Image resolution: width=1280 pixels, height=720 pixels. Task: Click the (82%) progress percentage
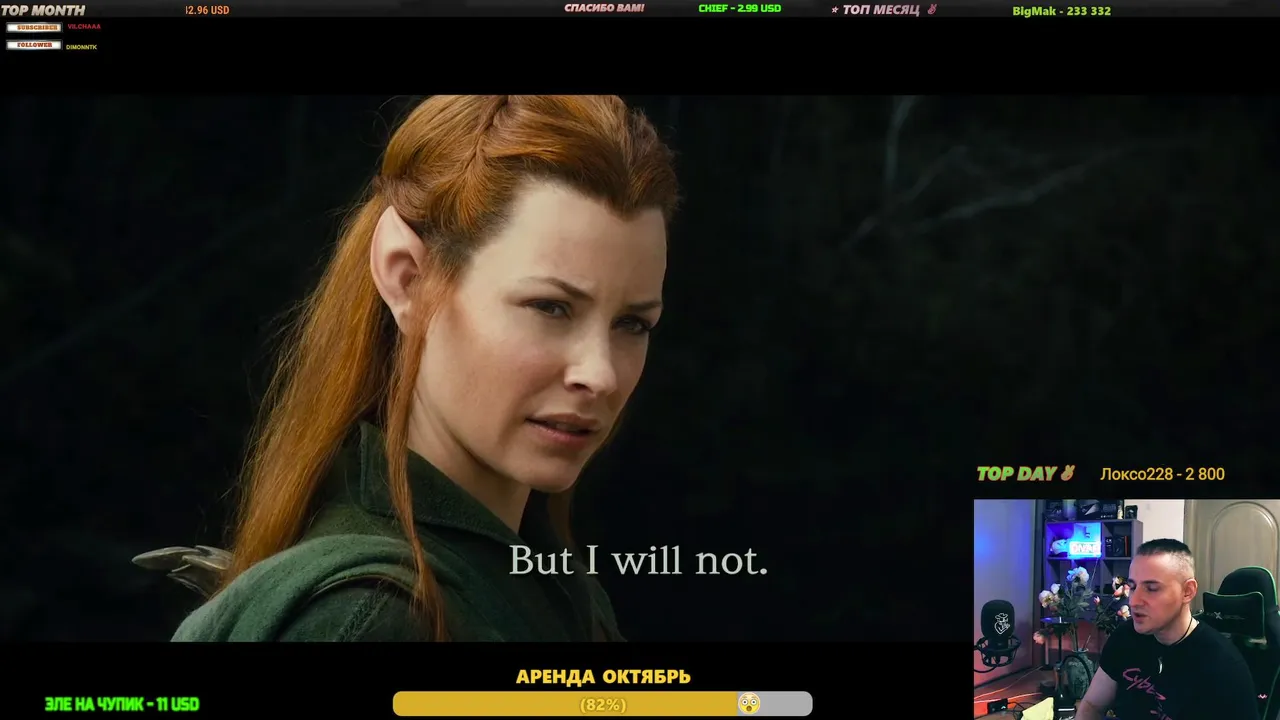pos(603,705)
